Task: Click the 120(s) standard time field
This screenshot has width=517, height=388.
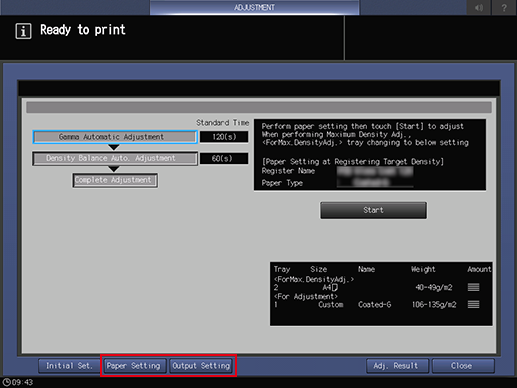Action: pyautogui.click(x=224, y=137)
